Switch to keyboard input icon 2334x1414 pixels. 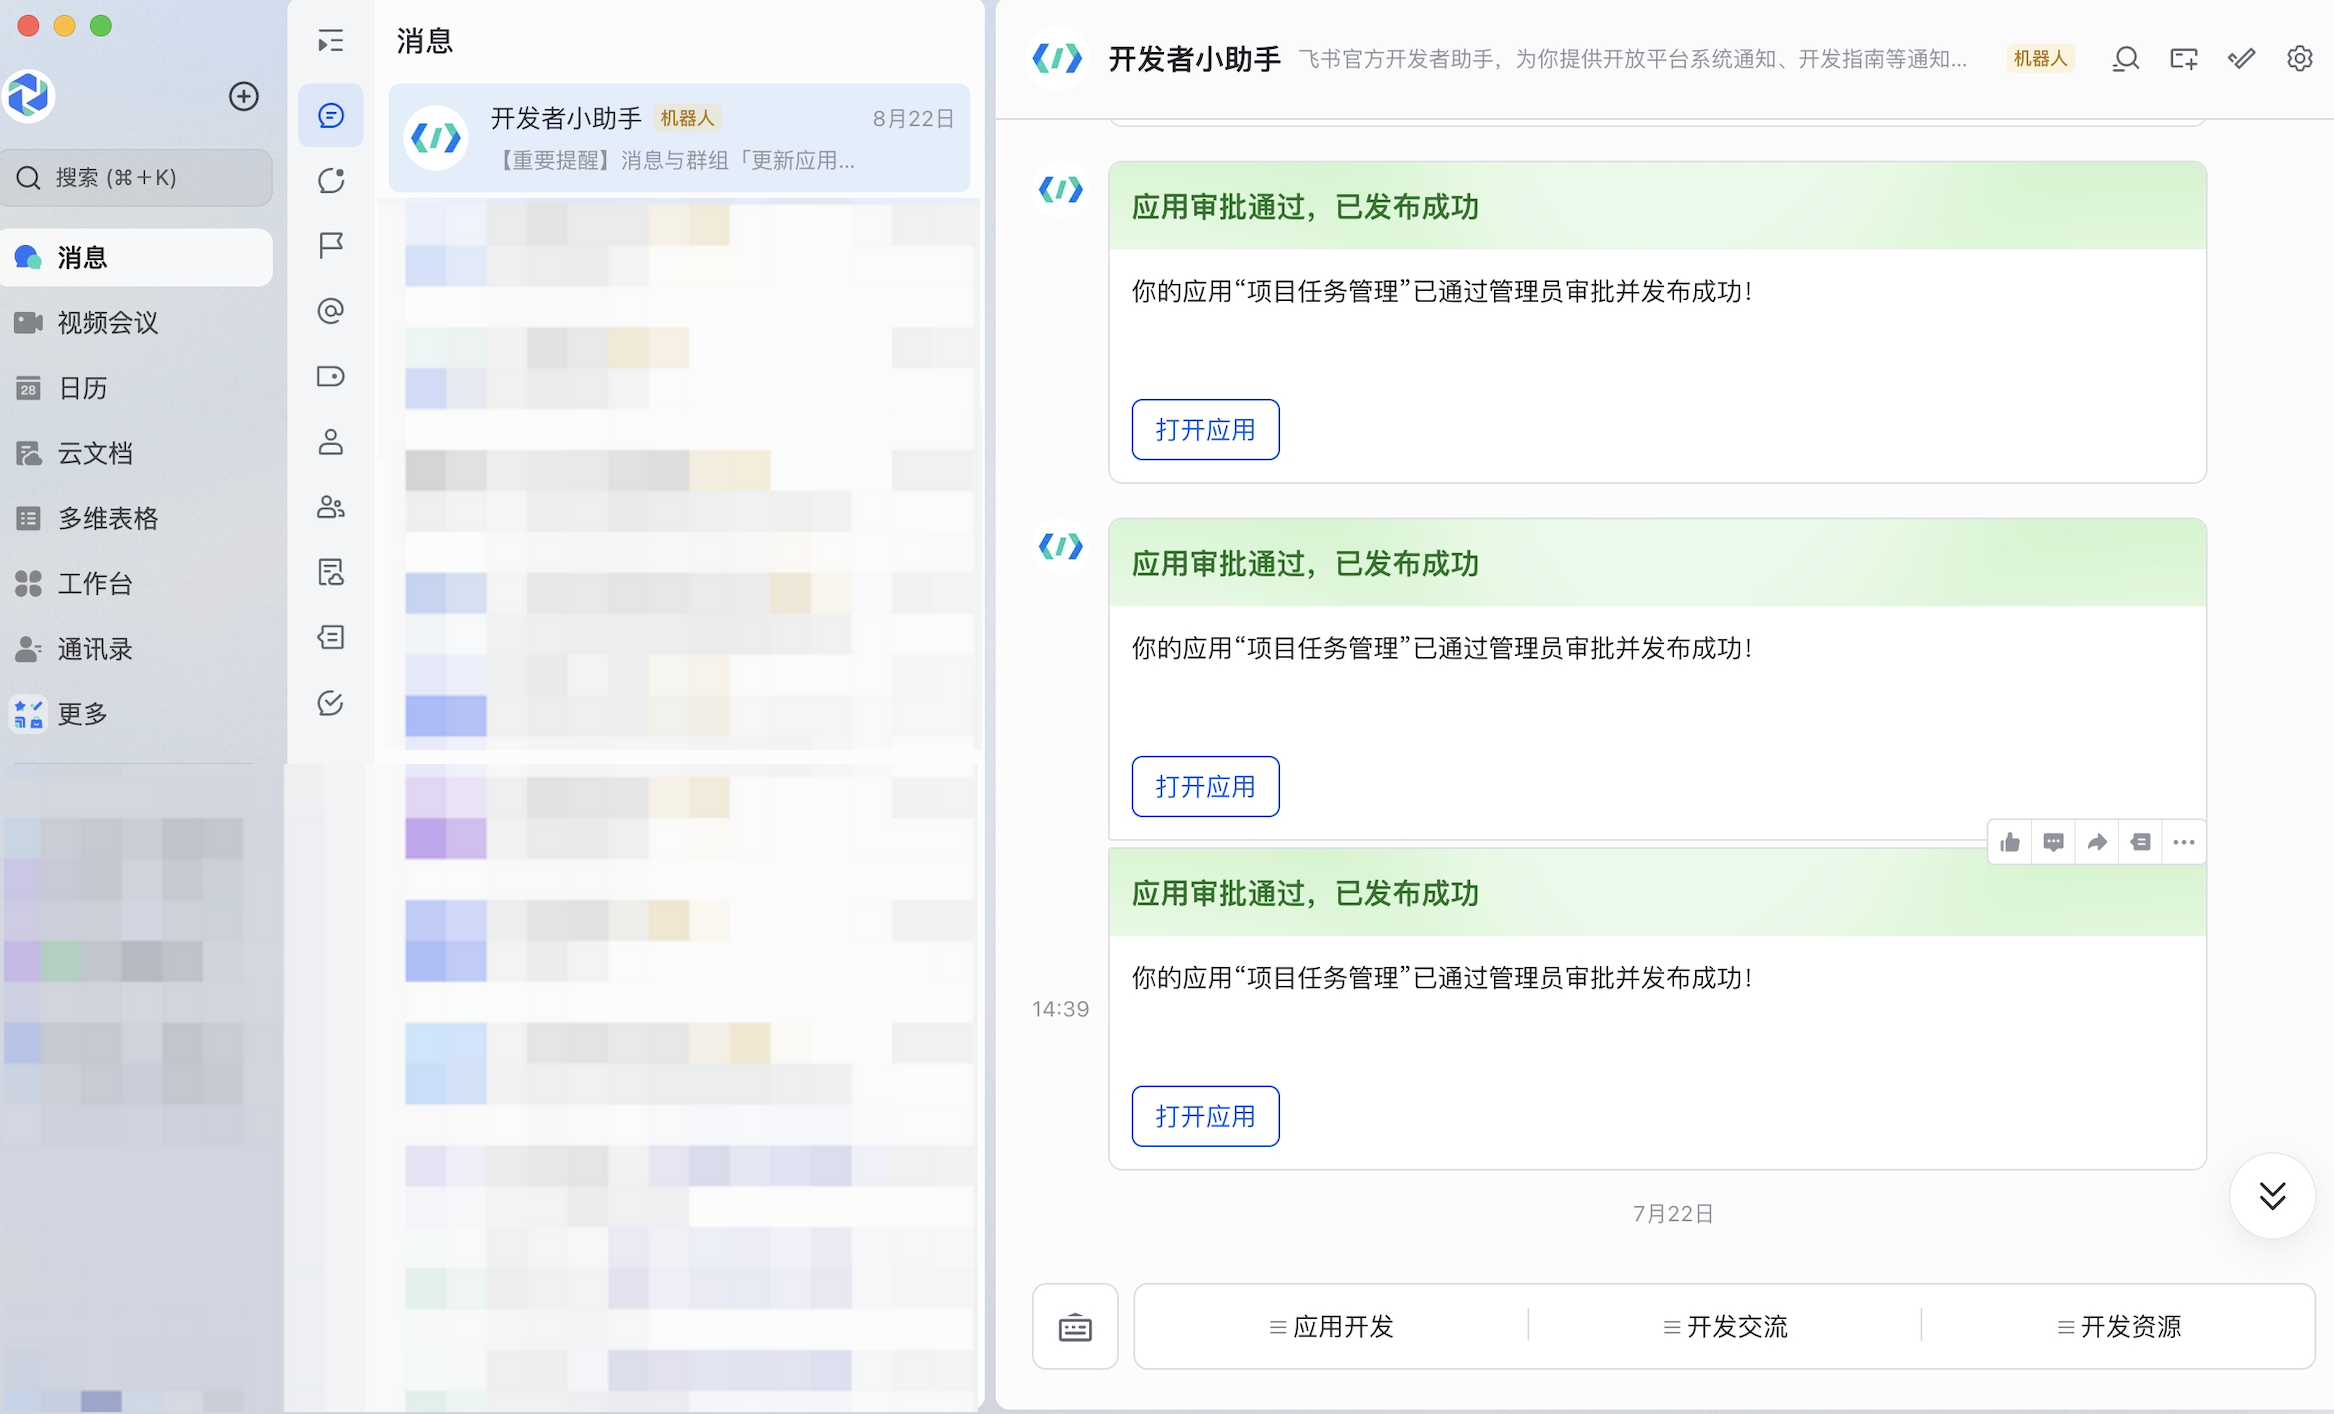click(1075, 1327)
